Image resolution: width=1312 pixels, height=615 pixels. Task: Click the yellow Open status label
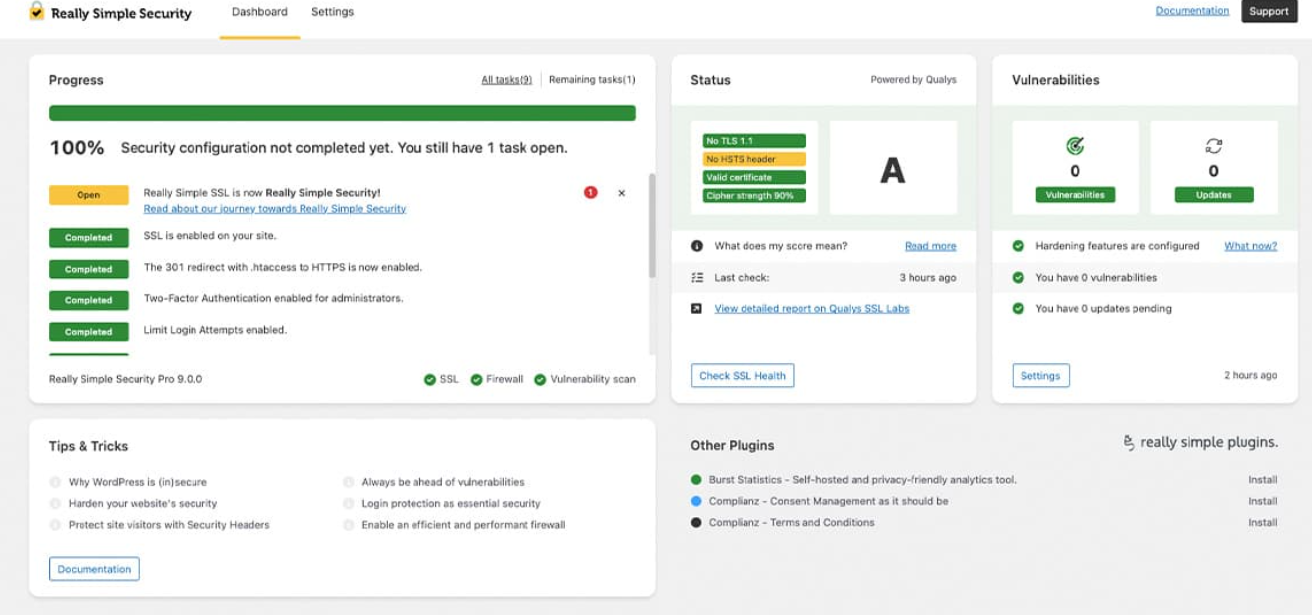click(x=89, y=195)
